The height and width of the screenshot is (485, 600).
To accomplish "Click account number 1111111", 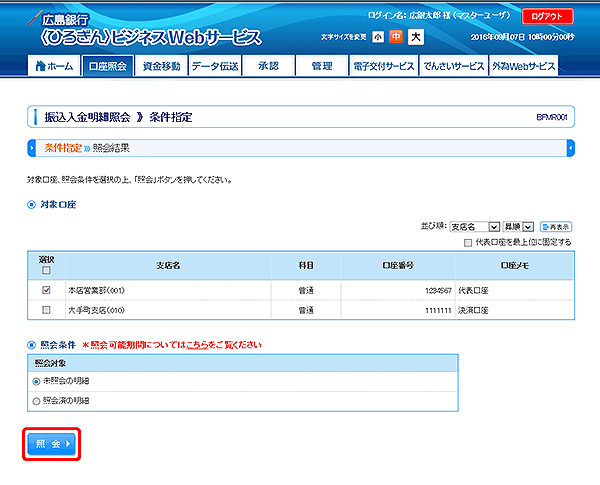I will point(438,310).
